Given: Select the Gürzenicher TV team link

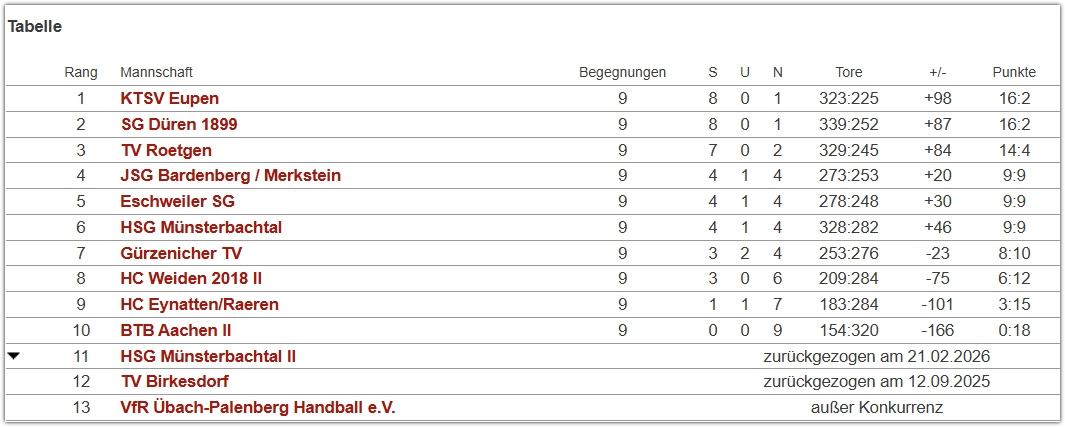Looking at the screenshot, I should click(x=181, y=253).
